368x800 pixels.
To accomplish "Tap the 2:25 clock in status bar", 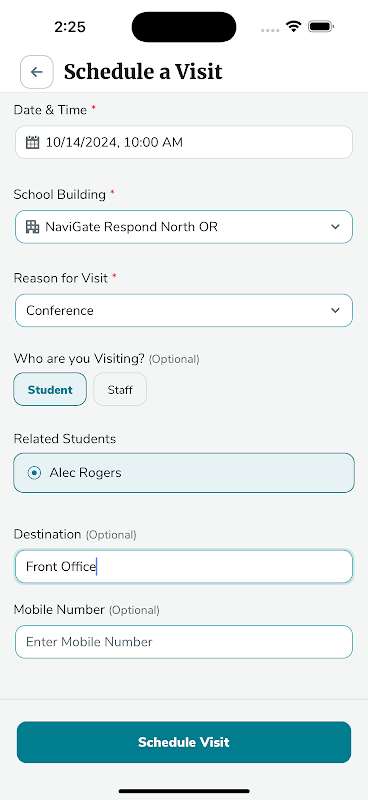I will point(70,27).
